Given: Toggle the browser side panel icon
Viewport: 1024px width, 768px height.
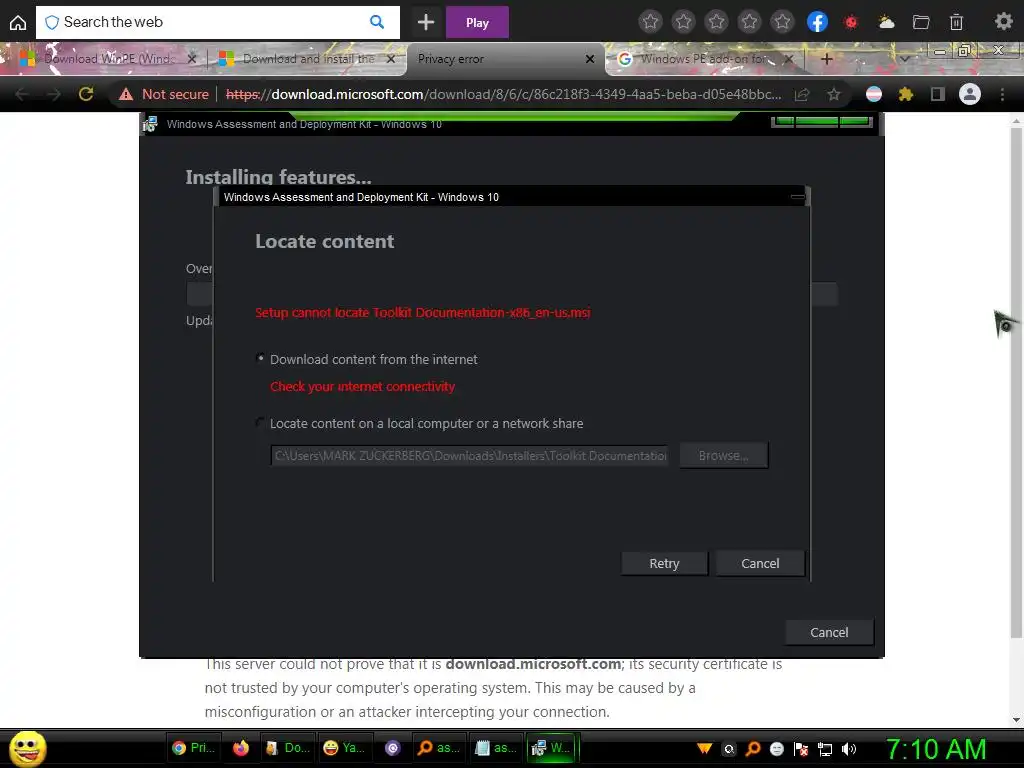Looking at the screenshot, I should tap(937, 94).
